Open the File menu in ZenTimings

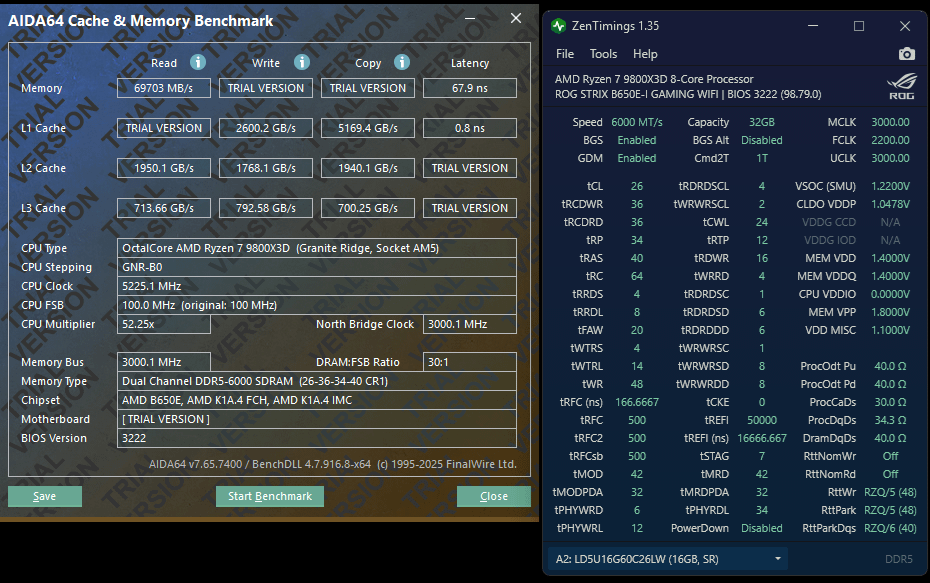(x=565, y=54)
